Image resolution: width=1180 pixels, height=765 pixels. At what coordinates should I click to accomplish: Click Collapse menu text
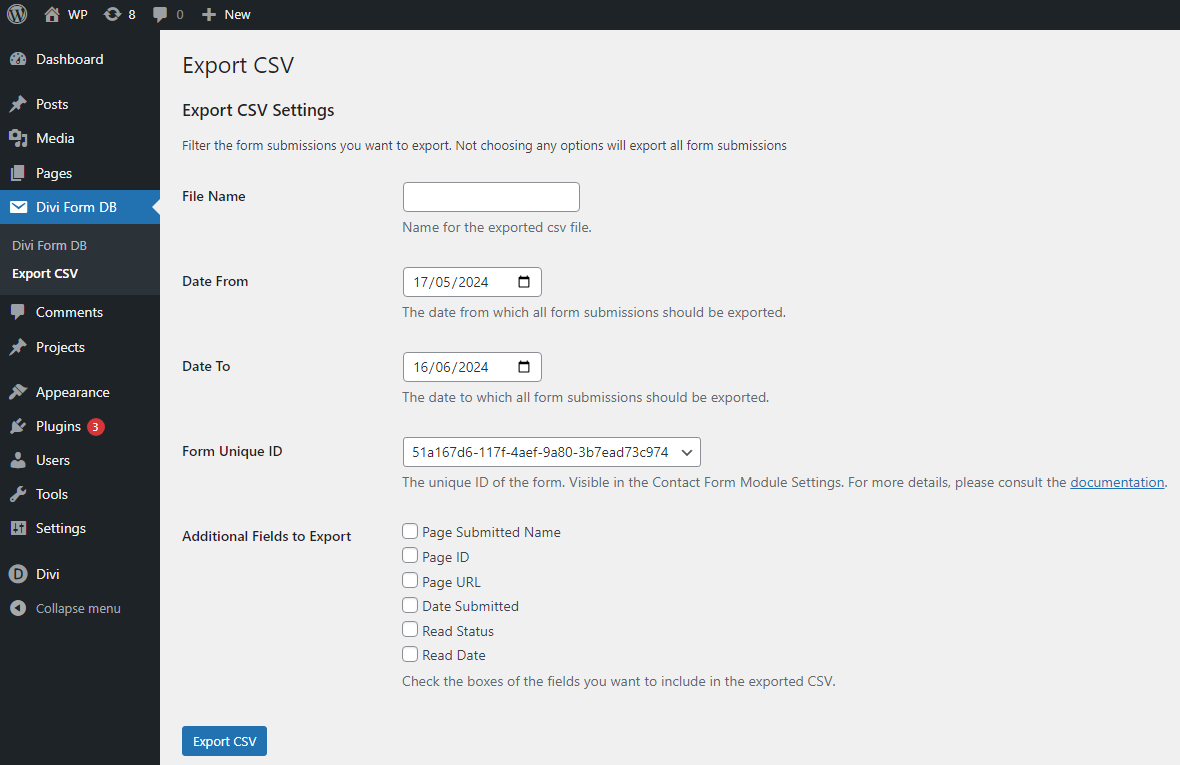tap(78, 609)
